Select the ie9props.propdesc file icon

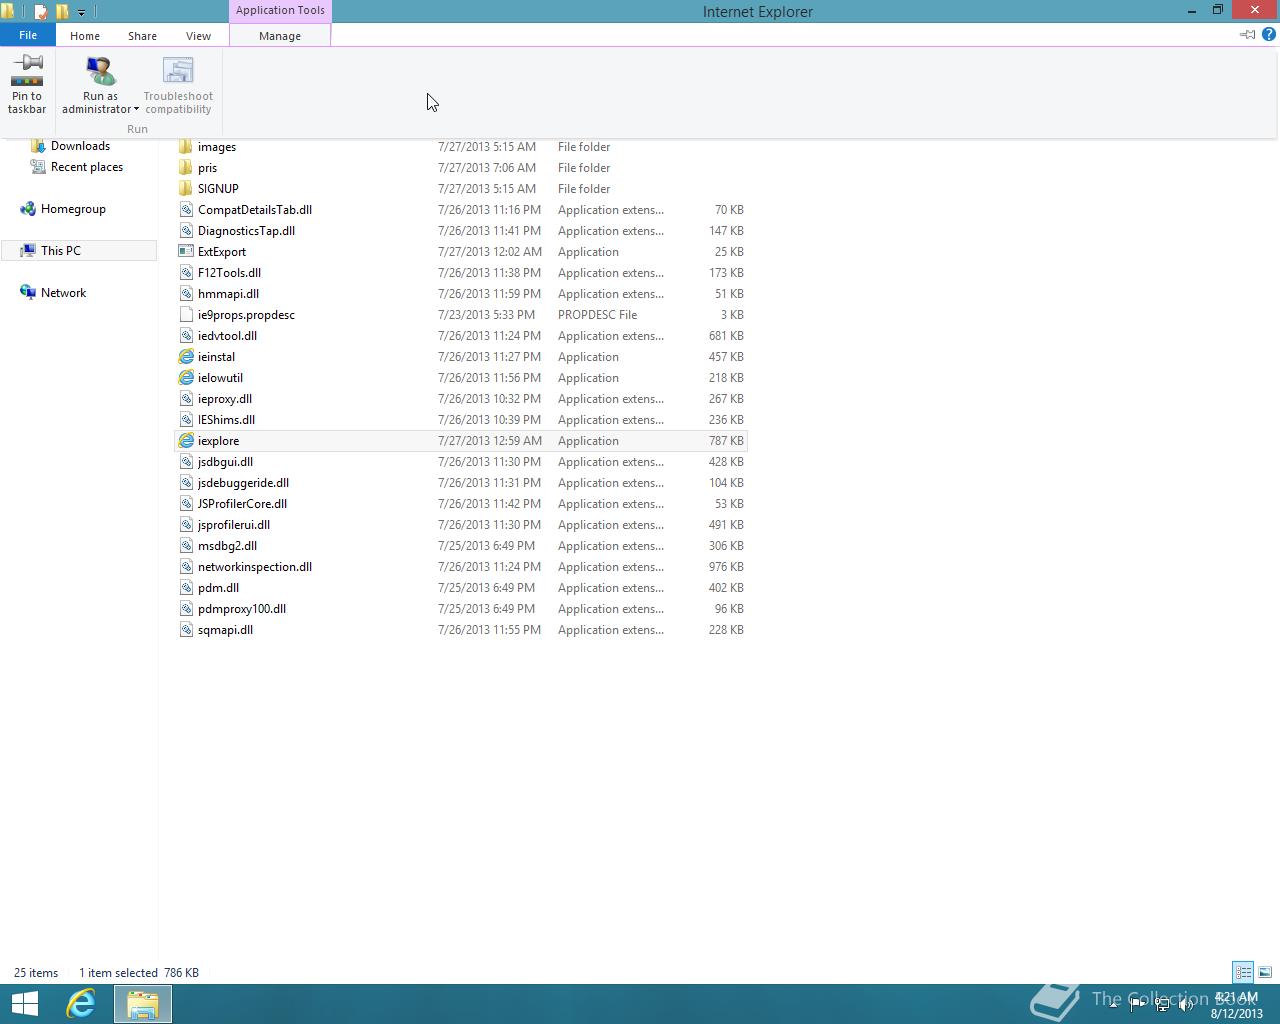point(186,315)
